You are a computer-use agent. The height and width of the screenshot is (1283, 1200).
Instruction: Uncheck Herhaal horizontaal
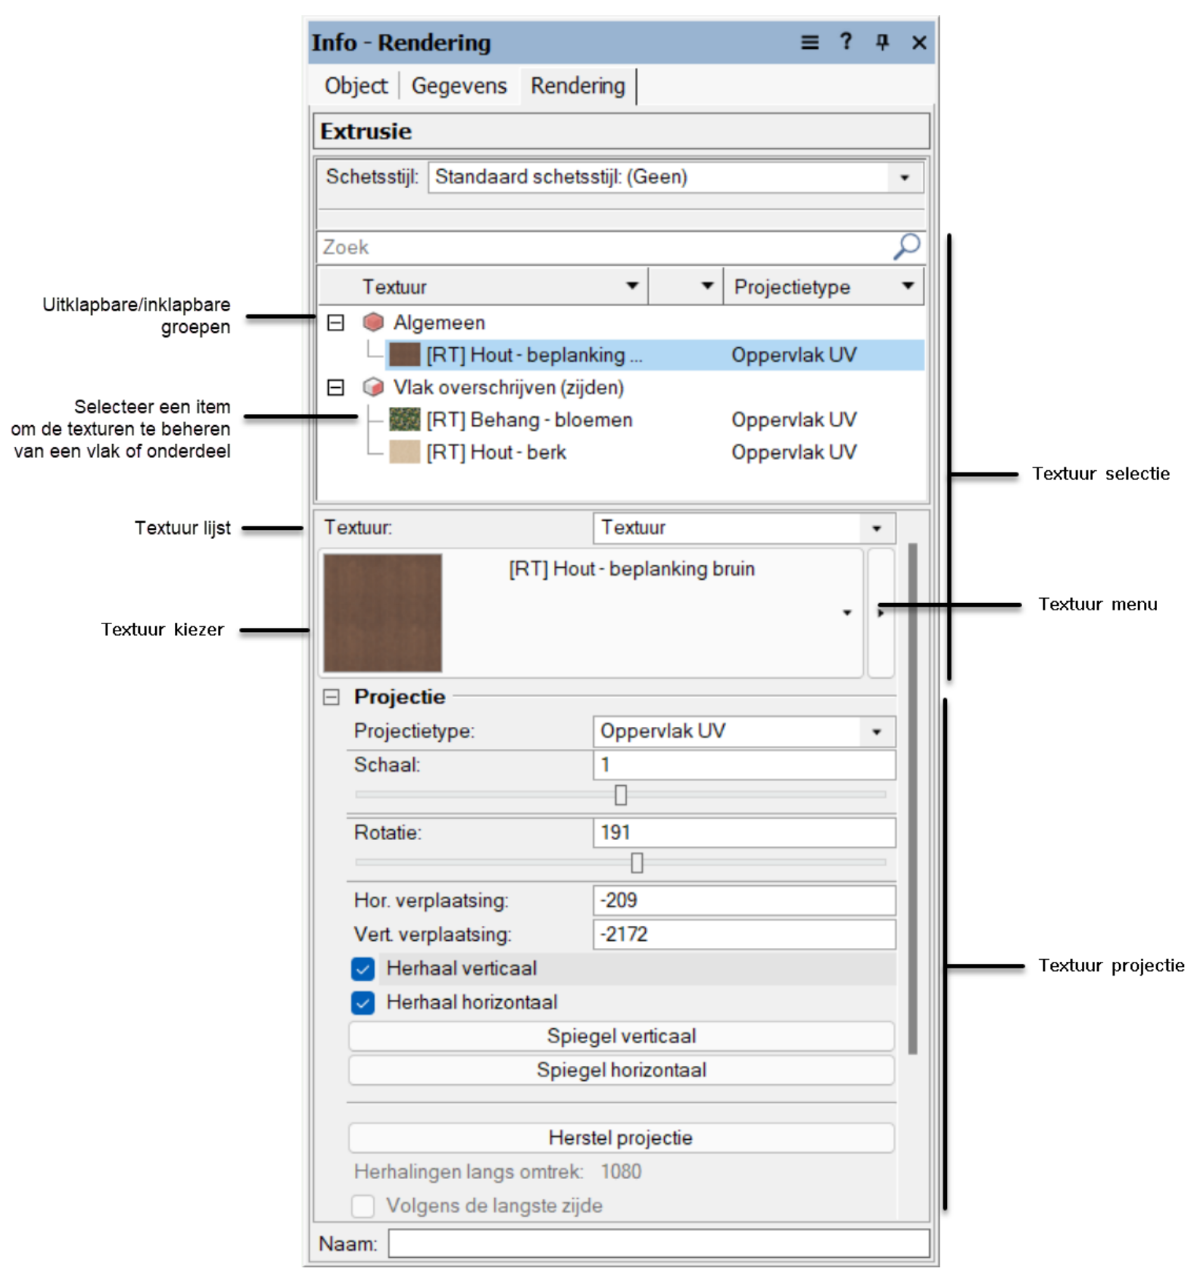pos(363,1003)
